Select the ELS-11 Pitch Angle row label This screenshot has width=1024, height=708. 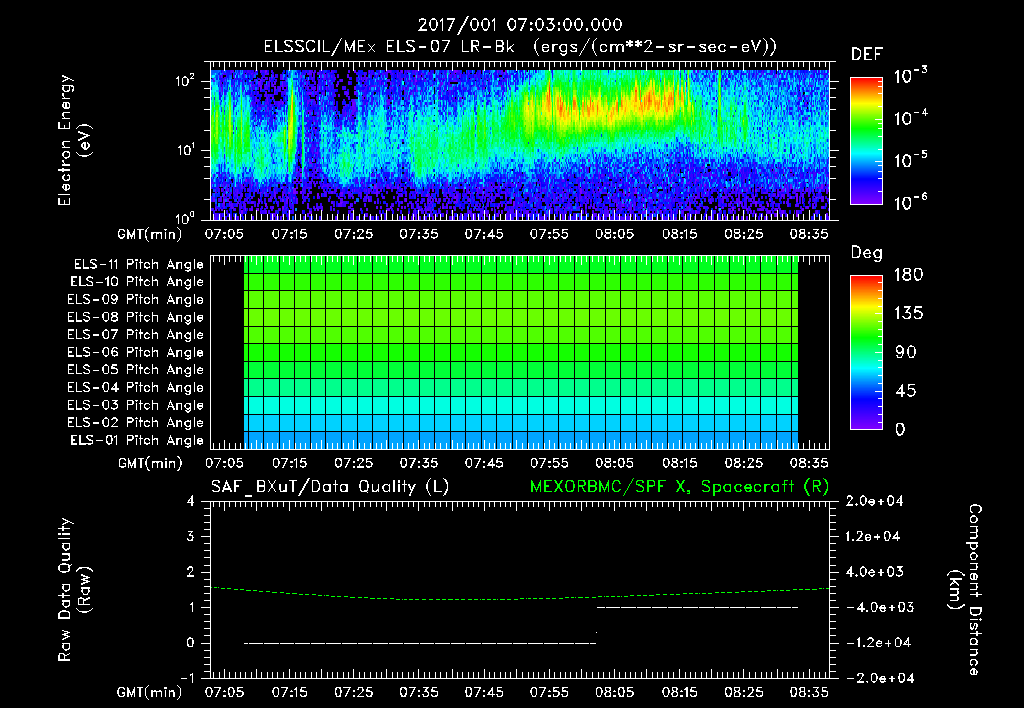click(x=138, y=265)
